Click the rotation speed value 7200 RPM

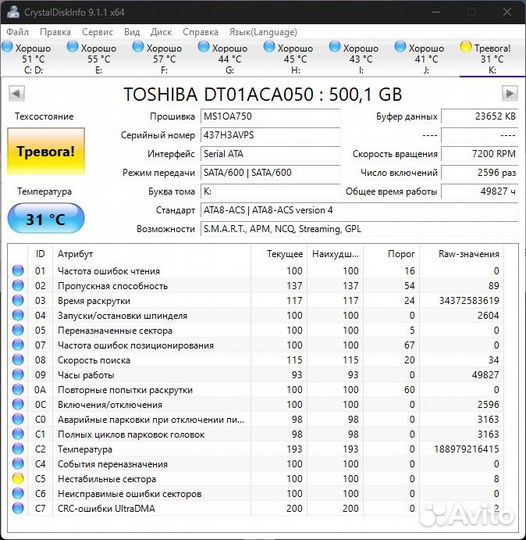(x=479, y=154)
